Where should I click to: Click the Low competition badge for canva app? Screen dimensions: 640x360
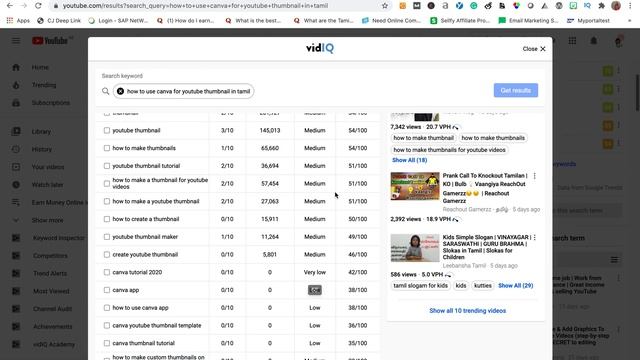click(315, 290)
